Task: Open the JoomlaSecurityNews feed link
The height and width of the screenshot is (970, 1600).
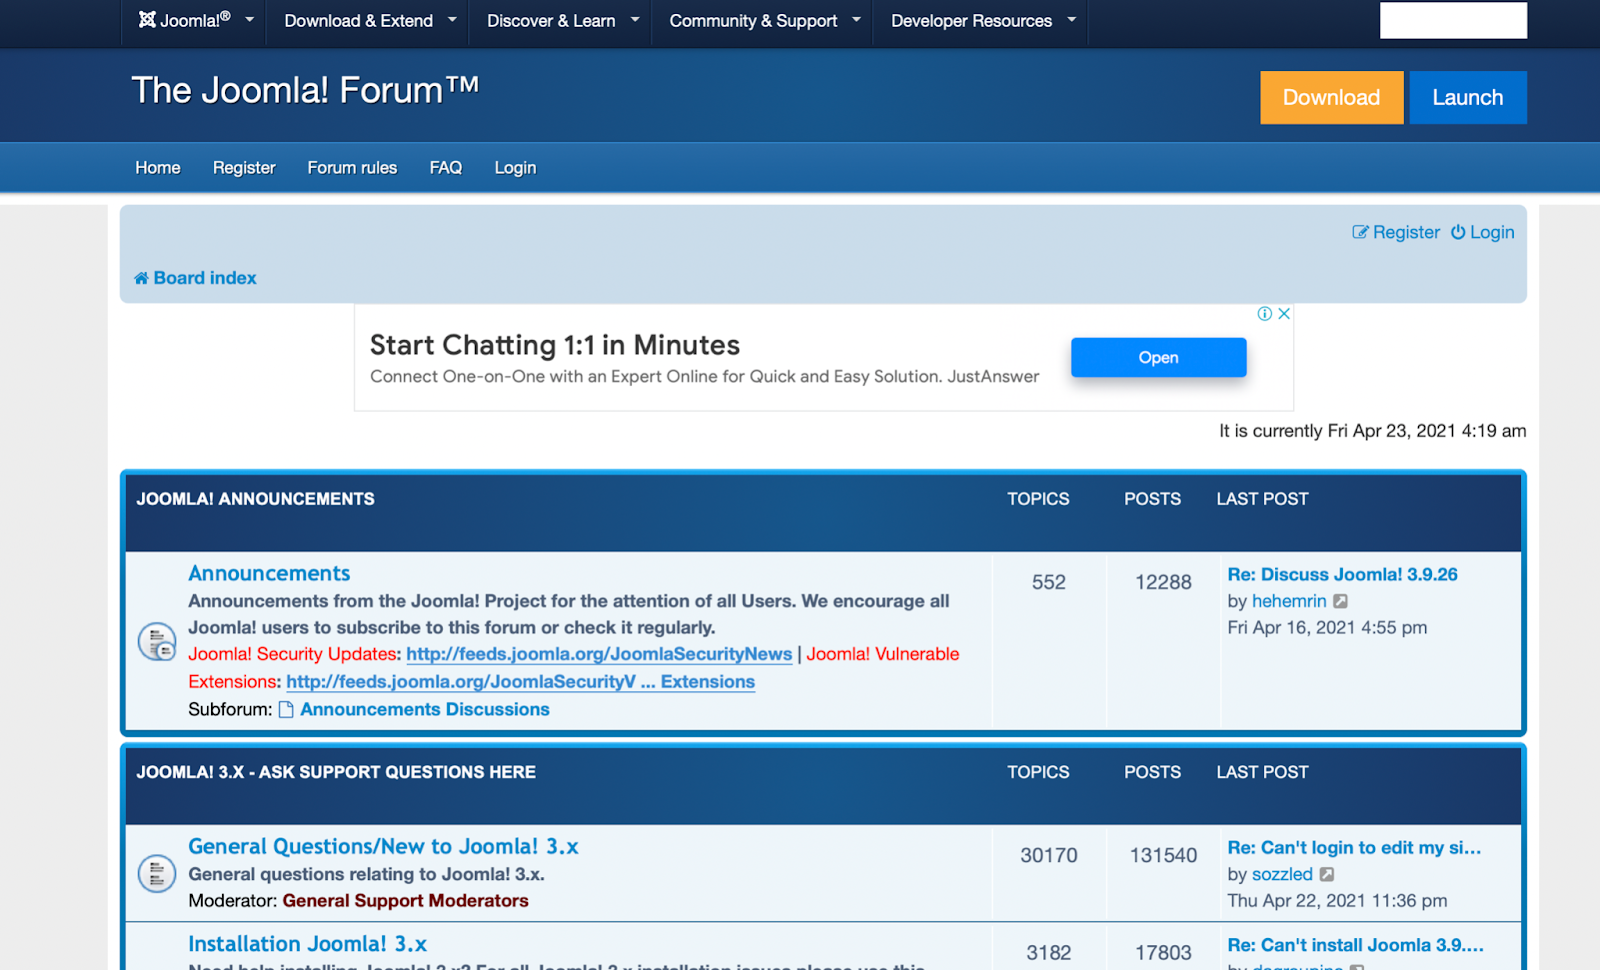Action: (599, 654)
